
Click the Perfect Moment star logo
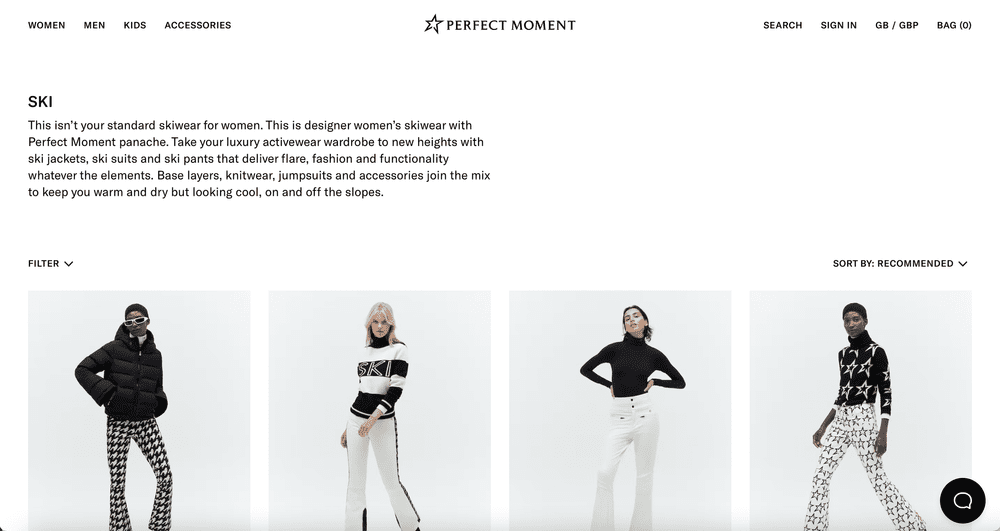(x=434, y=24)
